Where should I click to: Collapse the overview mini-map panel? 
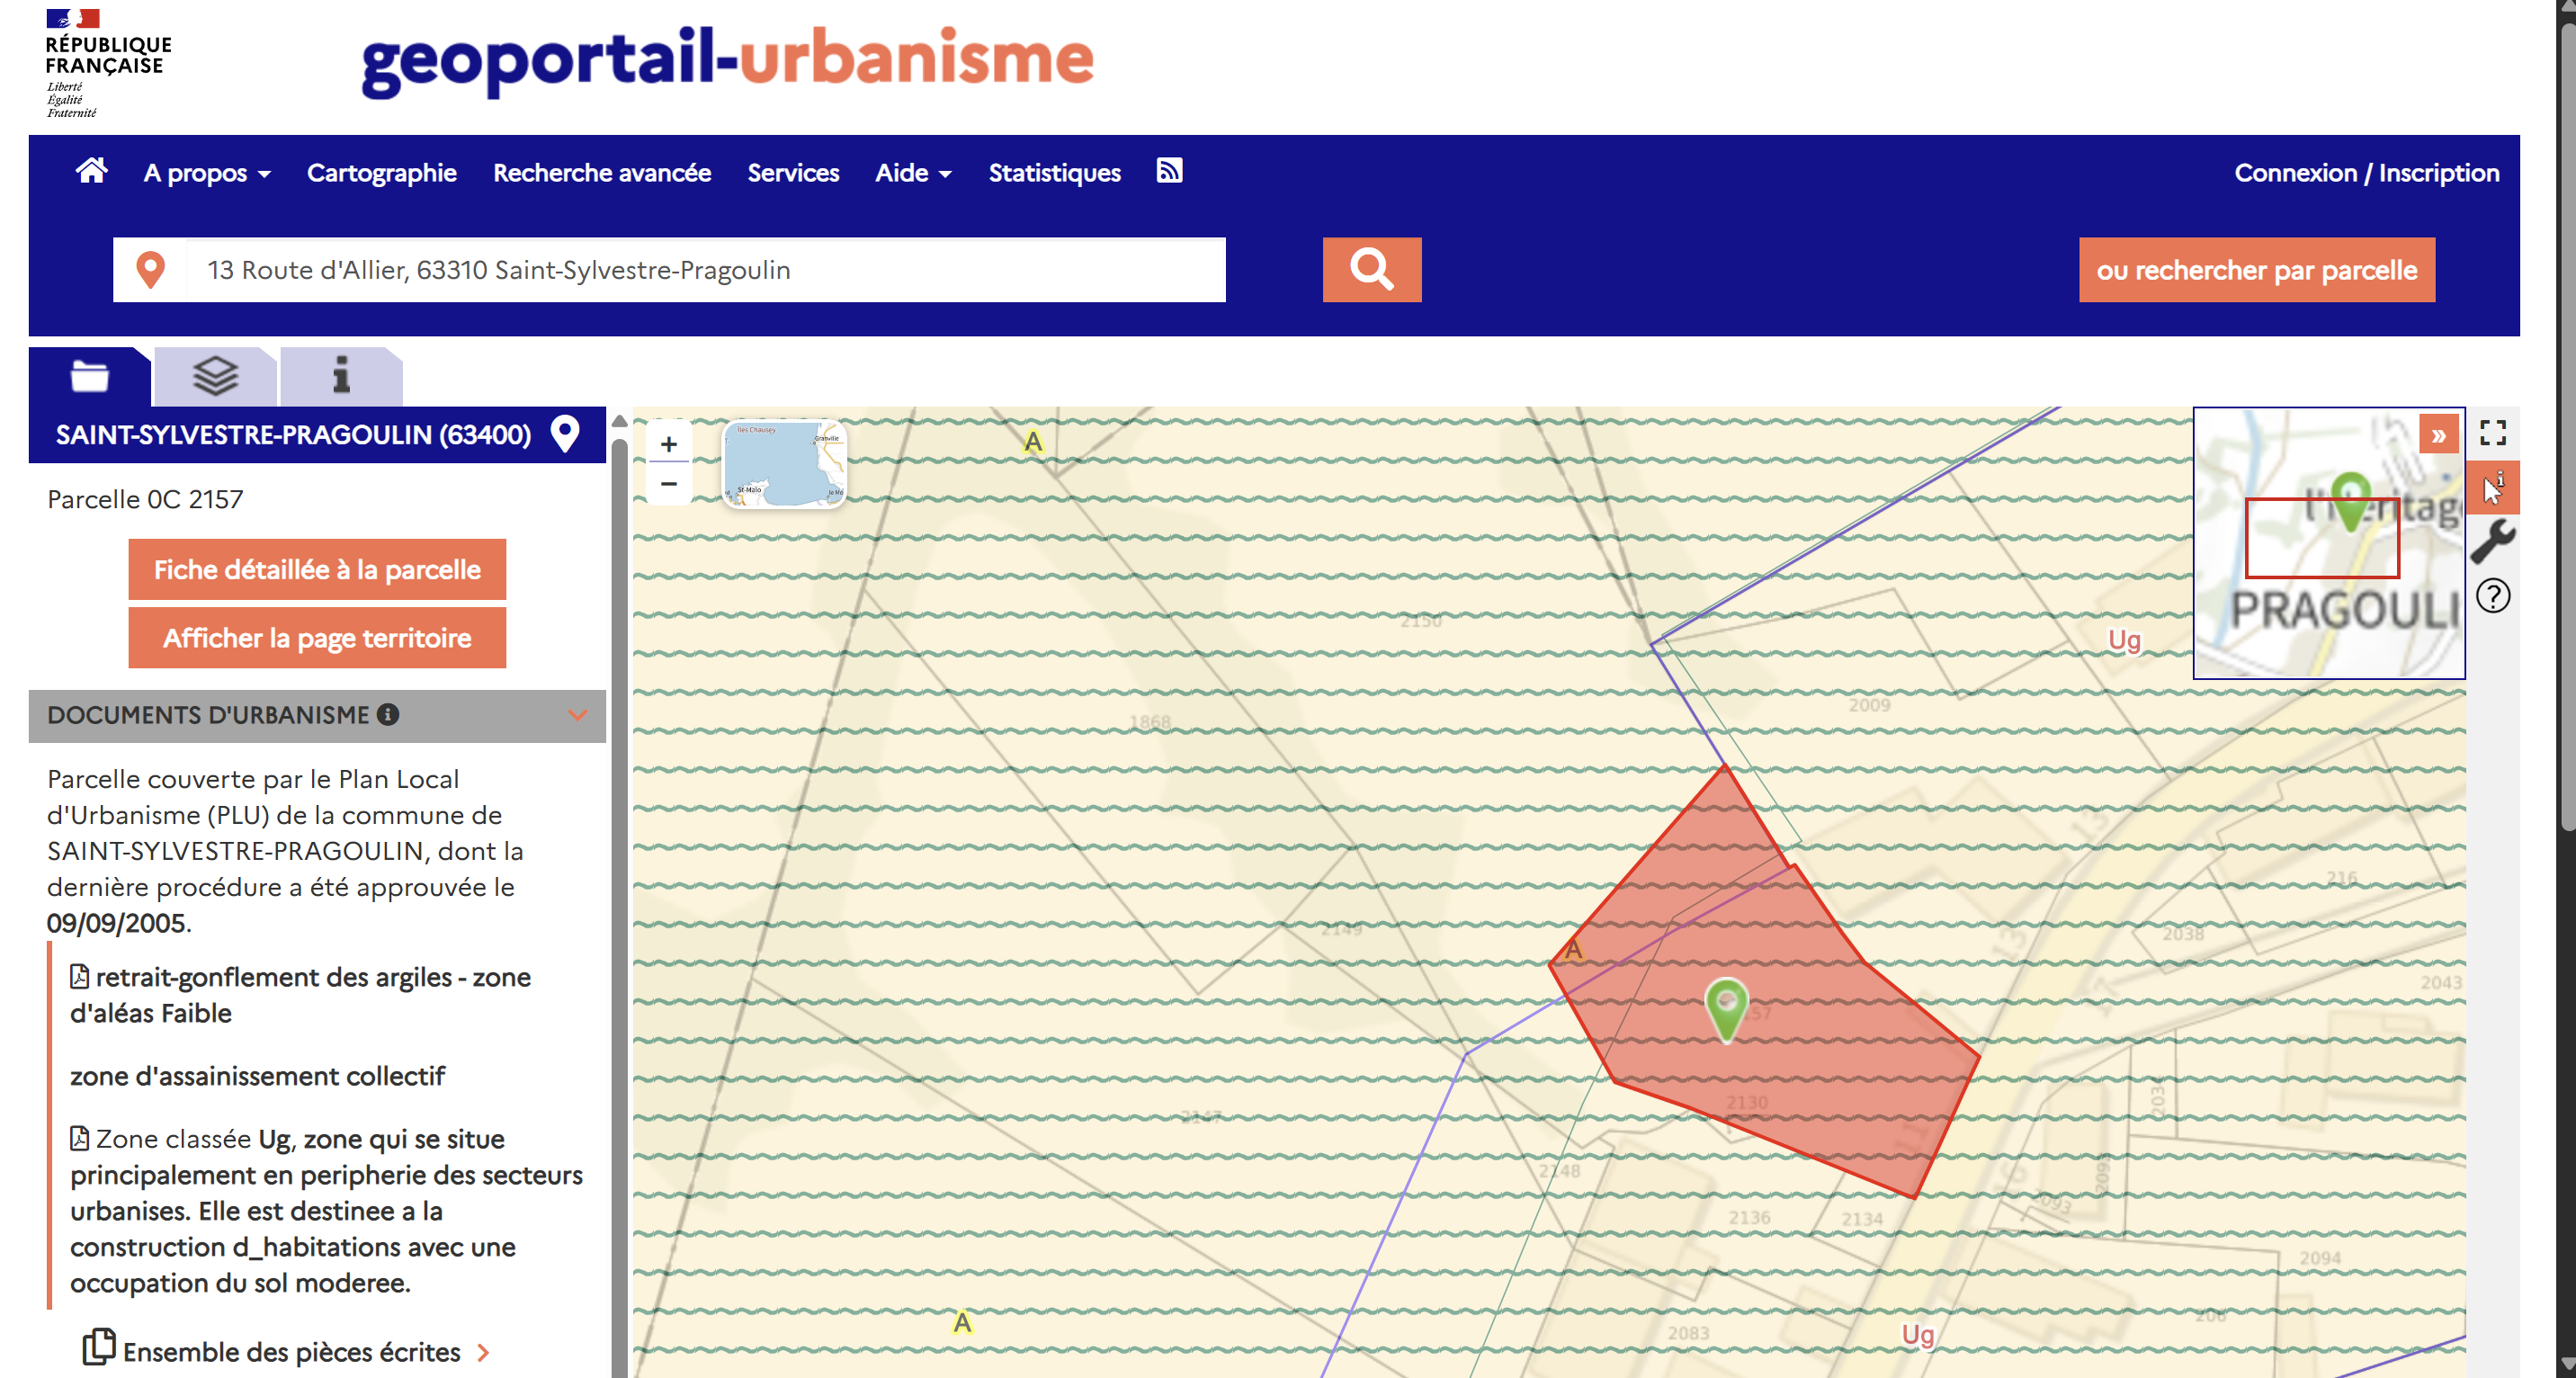click(x=2438, y=435)
